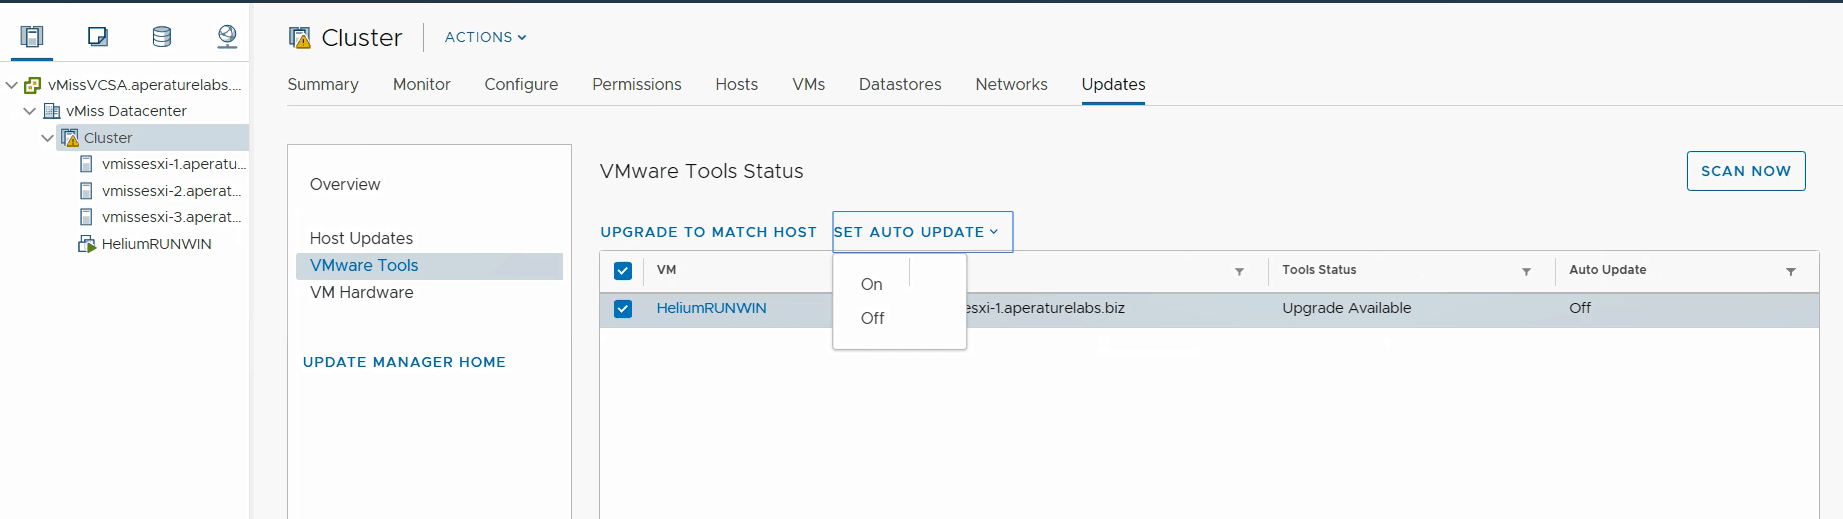Switch to the Monitor tab

click(422, 84)
